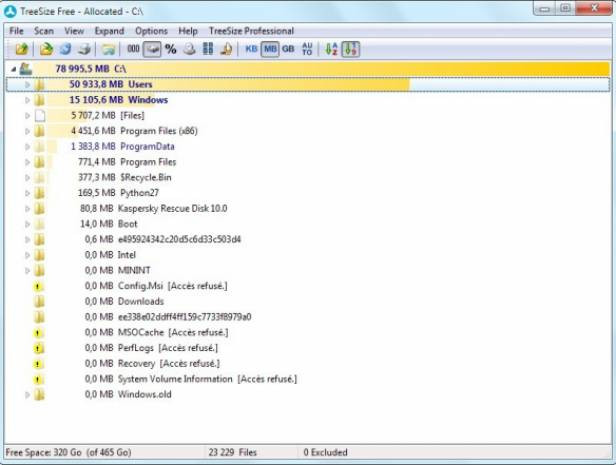
Task: Click Free Space 320 Go status text
Action: click(69, 452)
